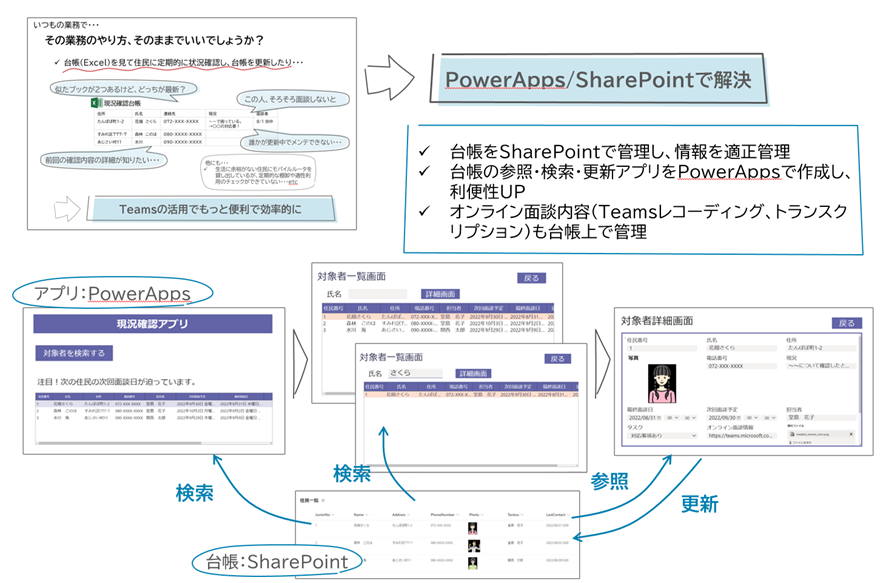Select the 花畑さくら row in the さくら-filtered list
The height and width of the screenshot is (583, 886).
click(471, 394)
